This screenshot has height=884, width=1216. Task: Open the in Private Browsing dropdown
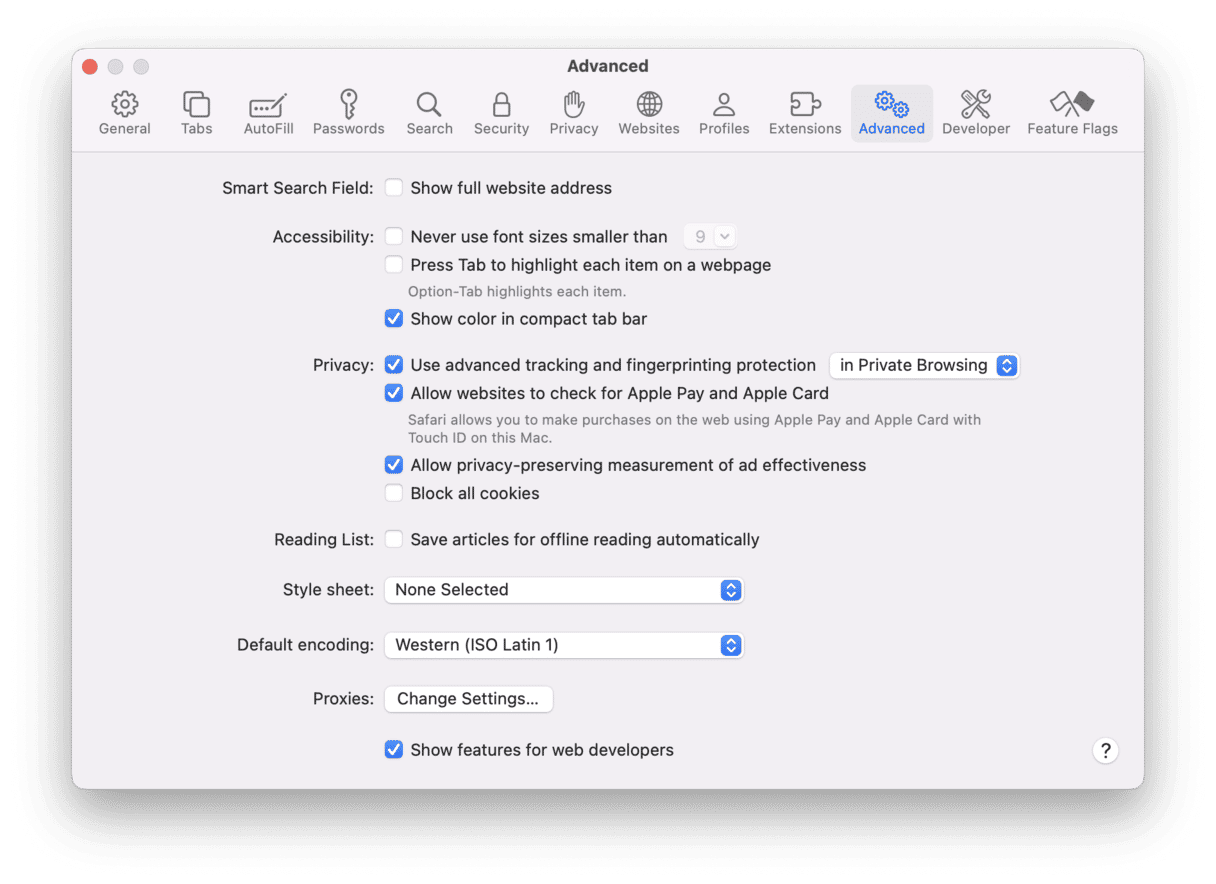point(925,366)
